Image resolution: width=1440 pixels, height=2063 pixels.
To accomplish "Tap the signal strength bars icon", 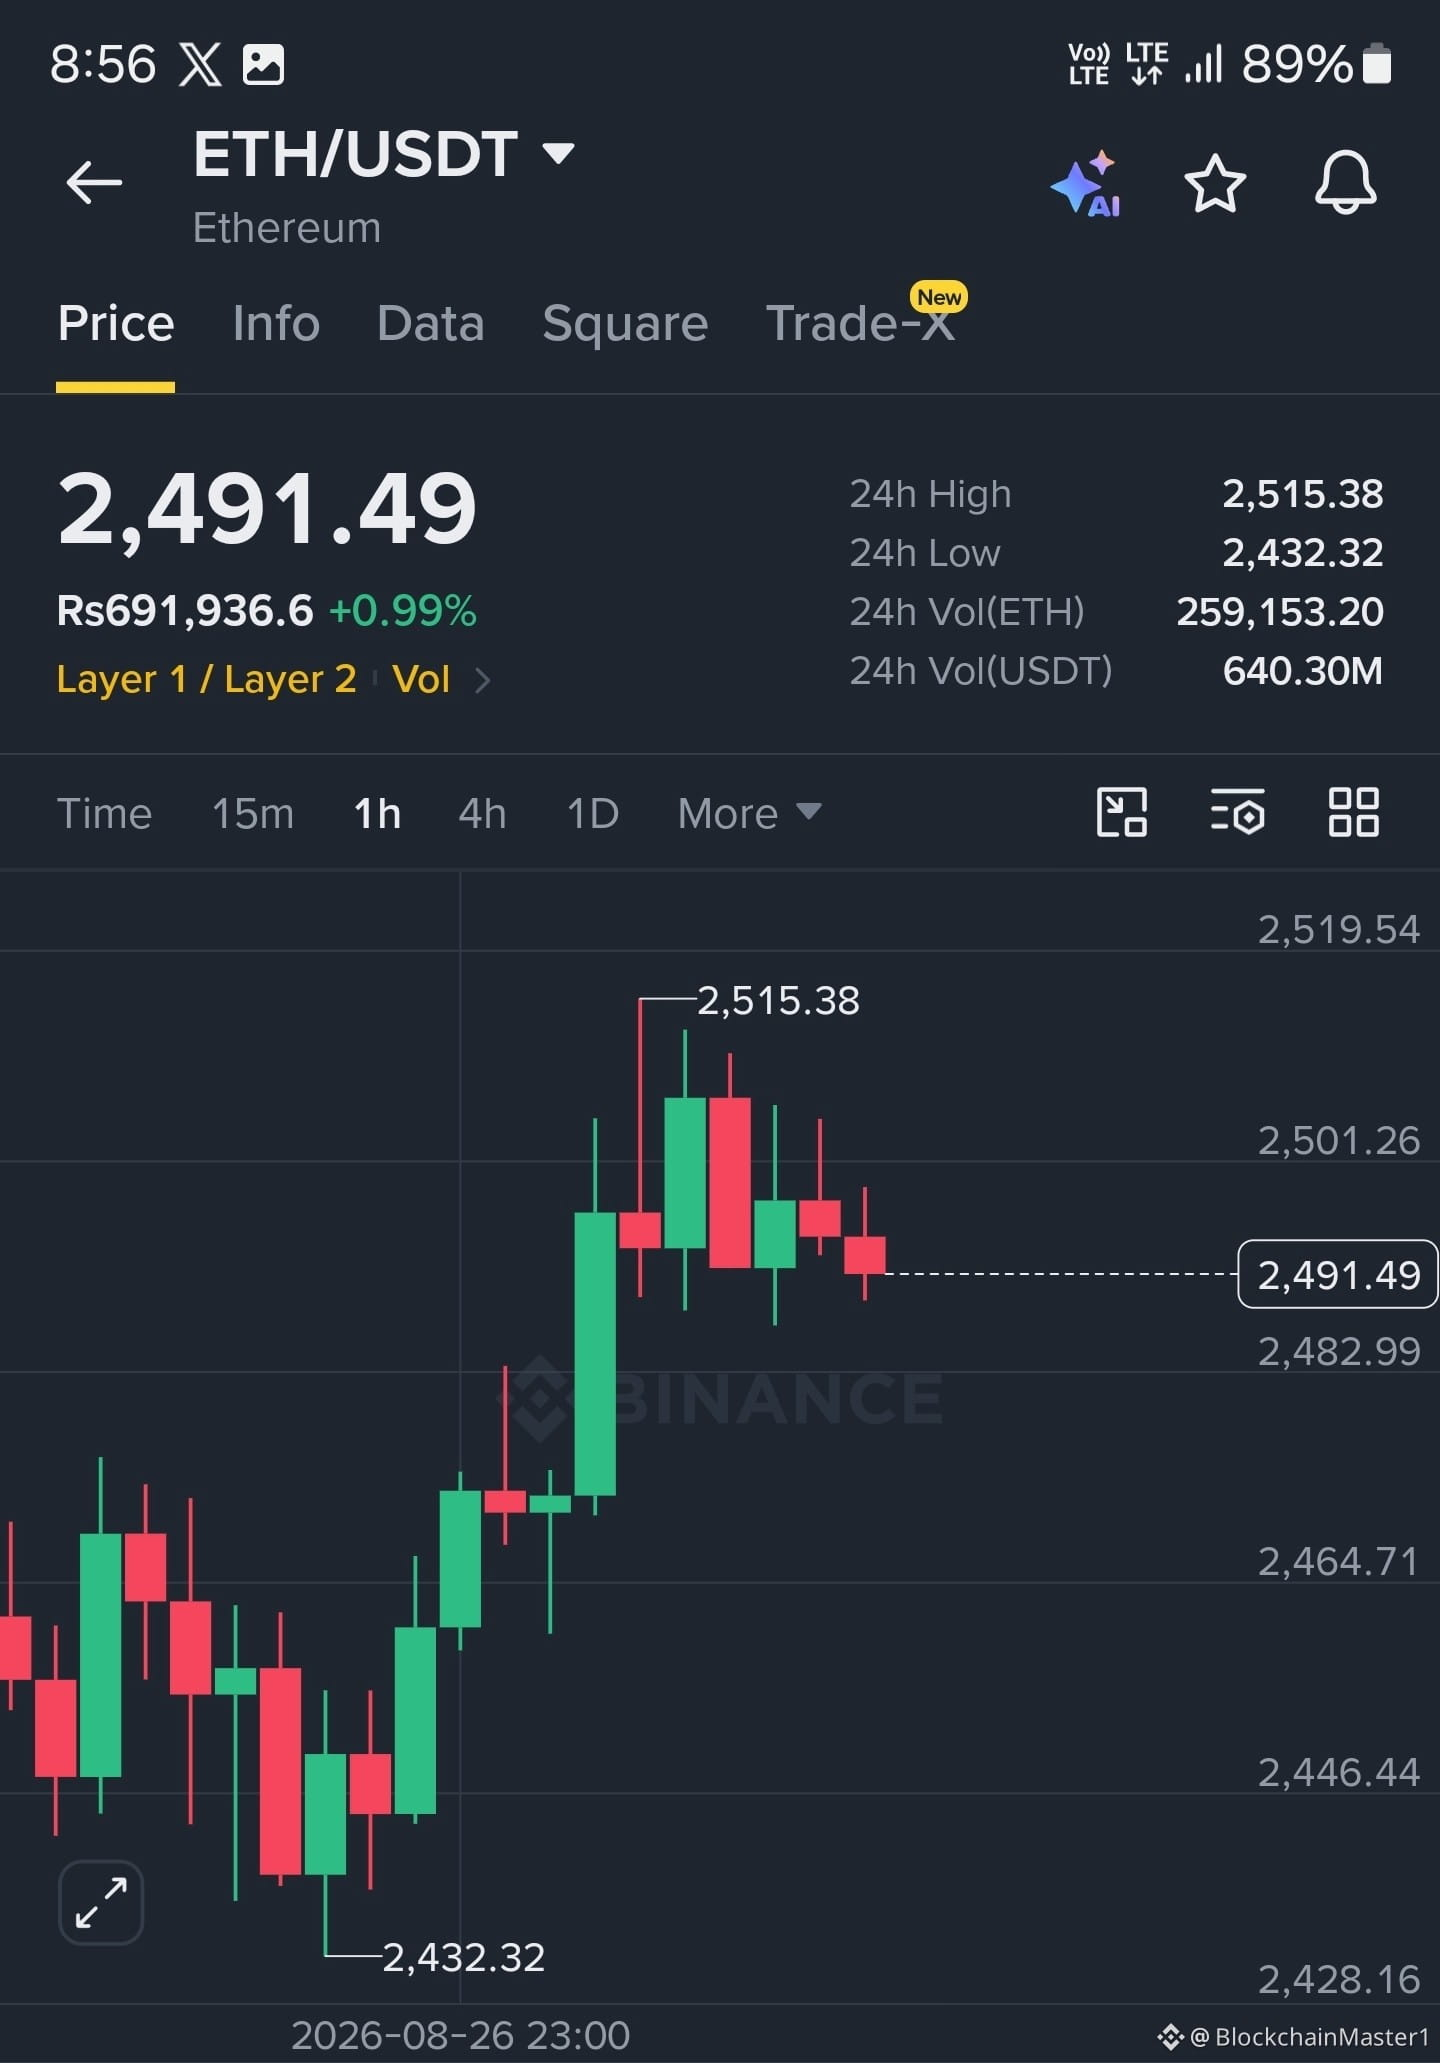I will pos(1204,64).
